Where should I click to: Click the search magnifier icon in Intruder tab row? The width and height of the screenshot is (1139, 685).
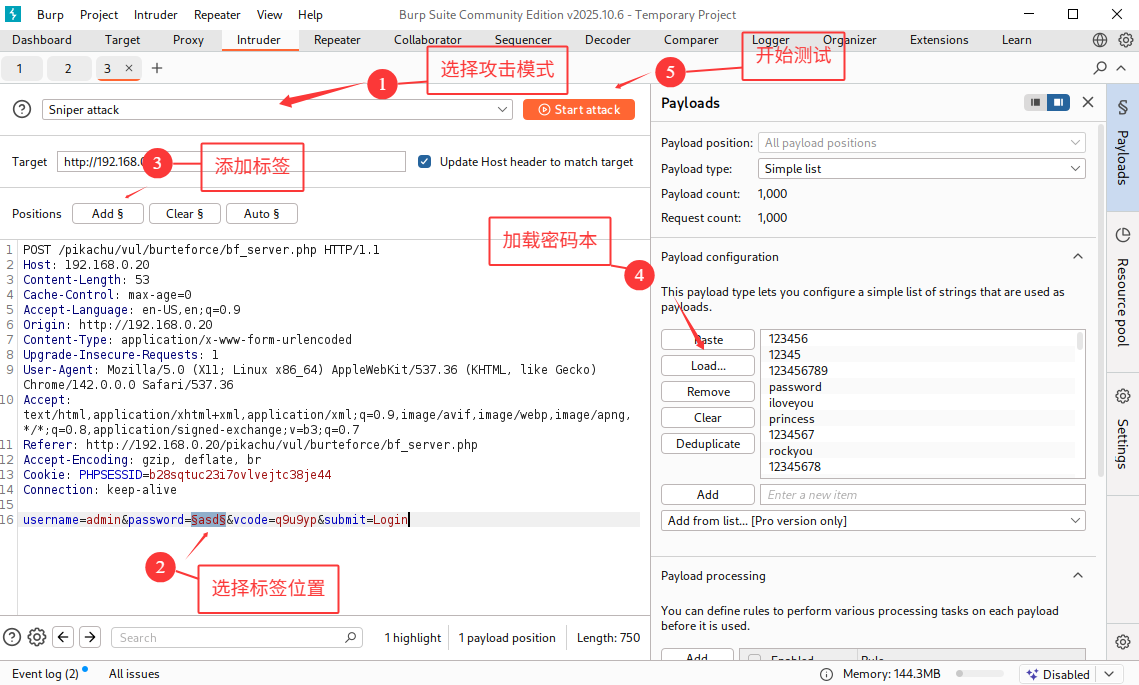pos(1100,68)
